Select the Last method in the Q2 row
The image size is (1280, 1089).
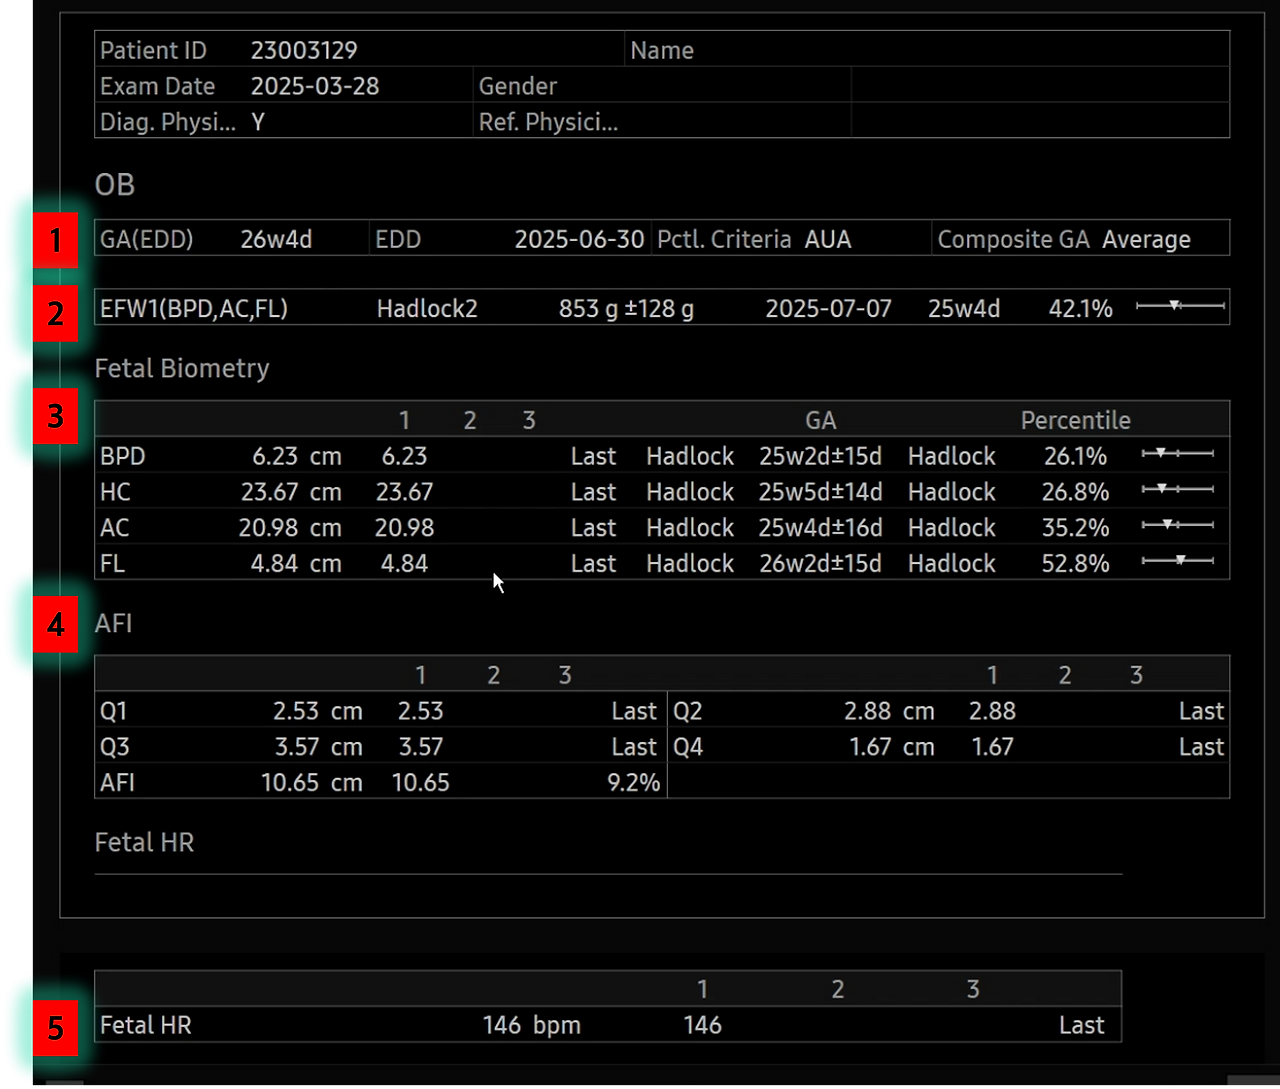tap(1201, 711)
